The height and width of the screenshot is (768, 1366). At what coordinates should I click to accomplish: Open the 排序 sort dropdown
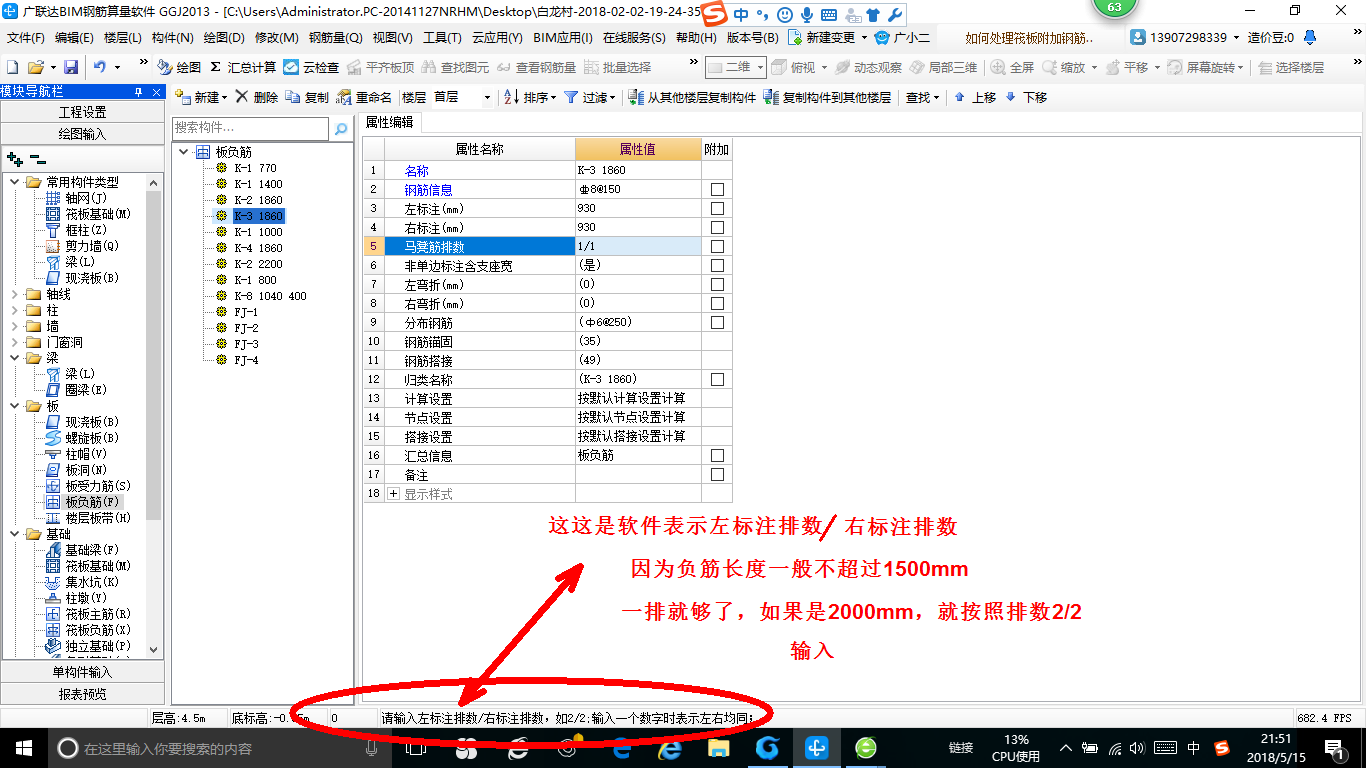coord(529,98)
